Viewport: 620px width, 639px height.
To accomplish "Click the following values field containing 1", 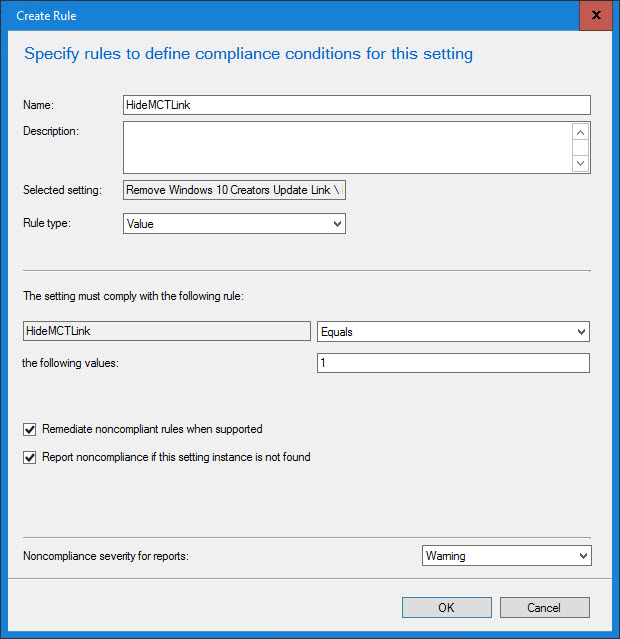I will 453,363.
